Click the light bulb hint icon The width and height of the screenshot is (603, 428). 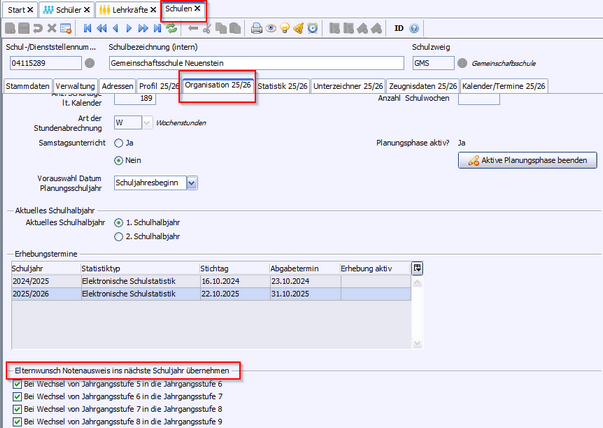click(x=285, y=28)
